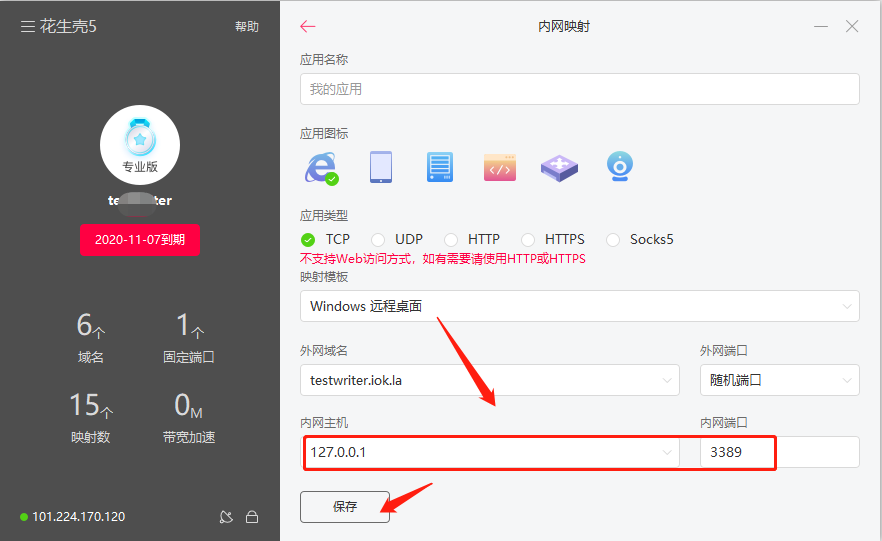Click the 1个 固定端口 statistic
The image size is (882, 541).
pyautogui.click(x=189, y=338)
